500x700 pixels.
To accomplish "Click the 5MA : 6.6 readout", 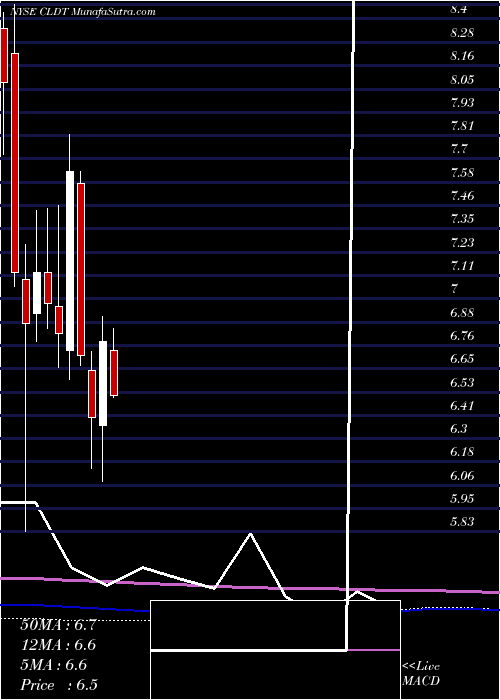I will [x=54, y=665].
